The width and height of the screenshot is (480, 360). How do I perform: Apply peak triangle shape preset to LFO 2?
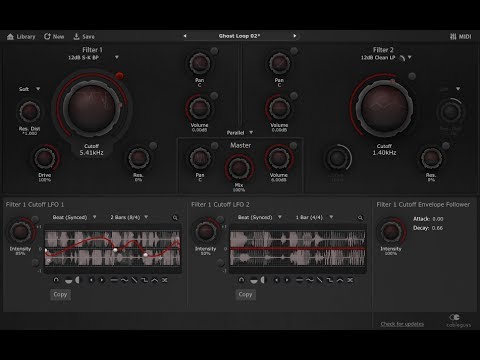click(x=340, y=280)
